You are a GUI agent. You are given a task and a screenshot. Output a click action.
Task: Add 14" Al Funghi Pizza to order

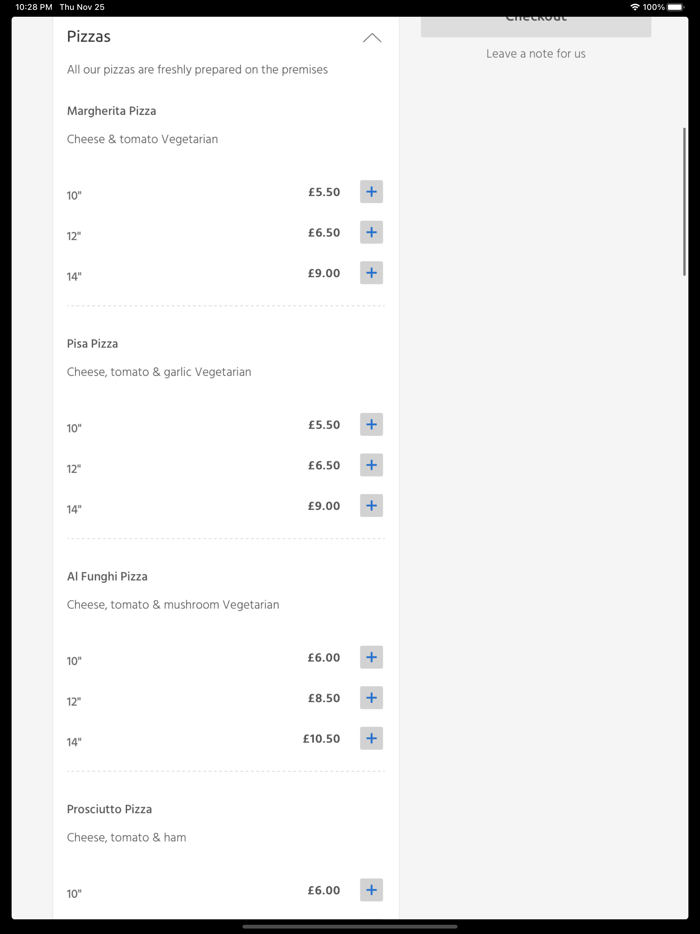tap(371, 739)
